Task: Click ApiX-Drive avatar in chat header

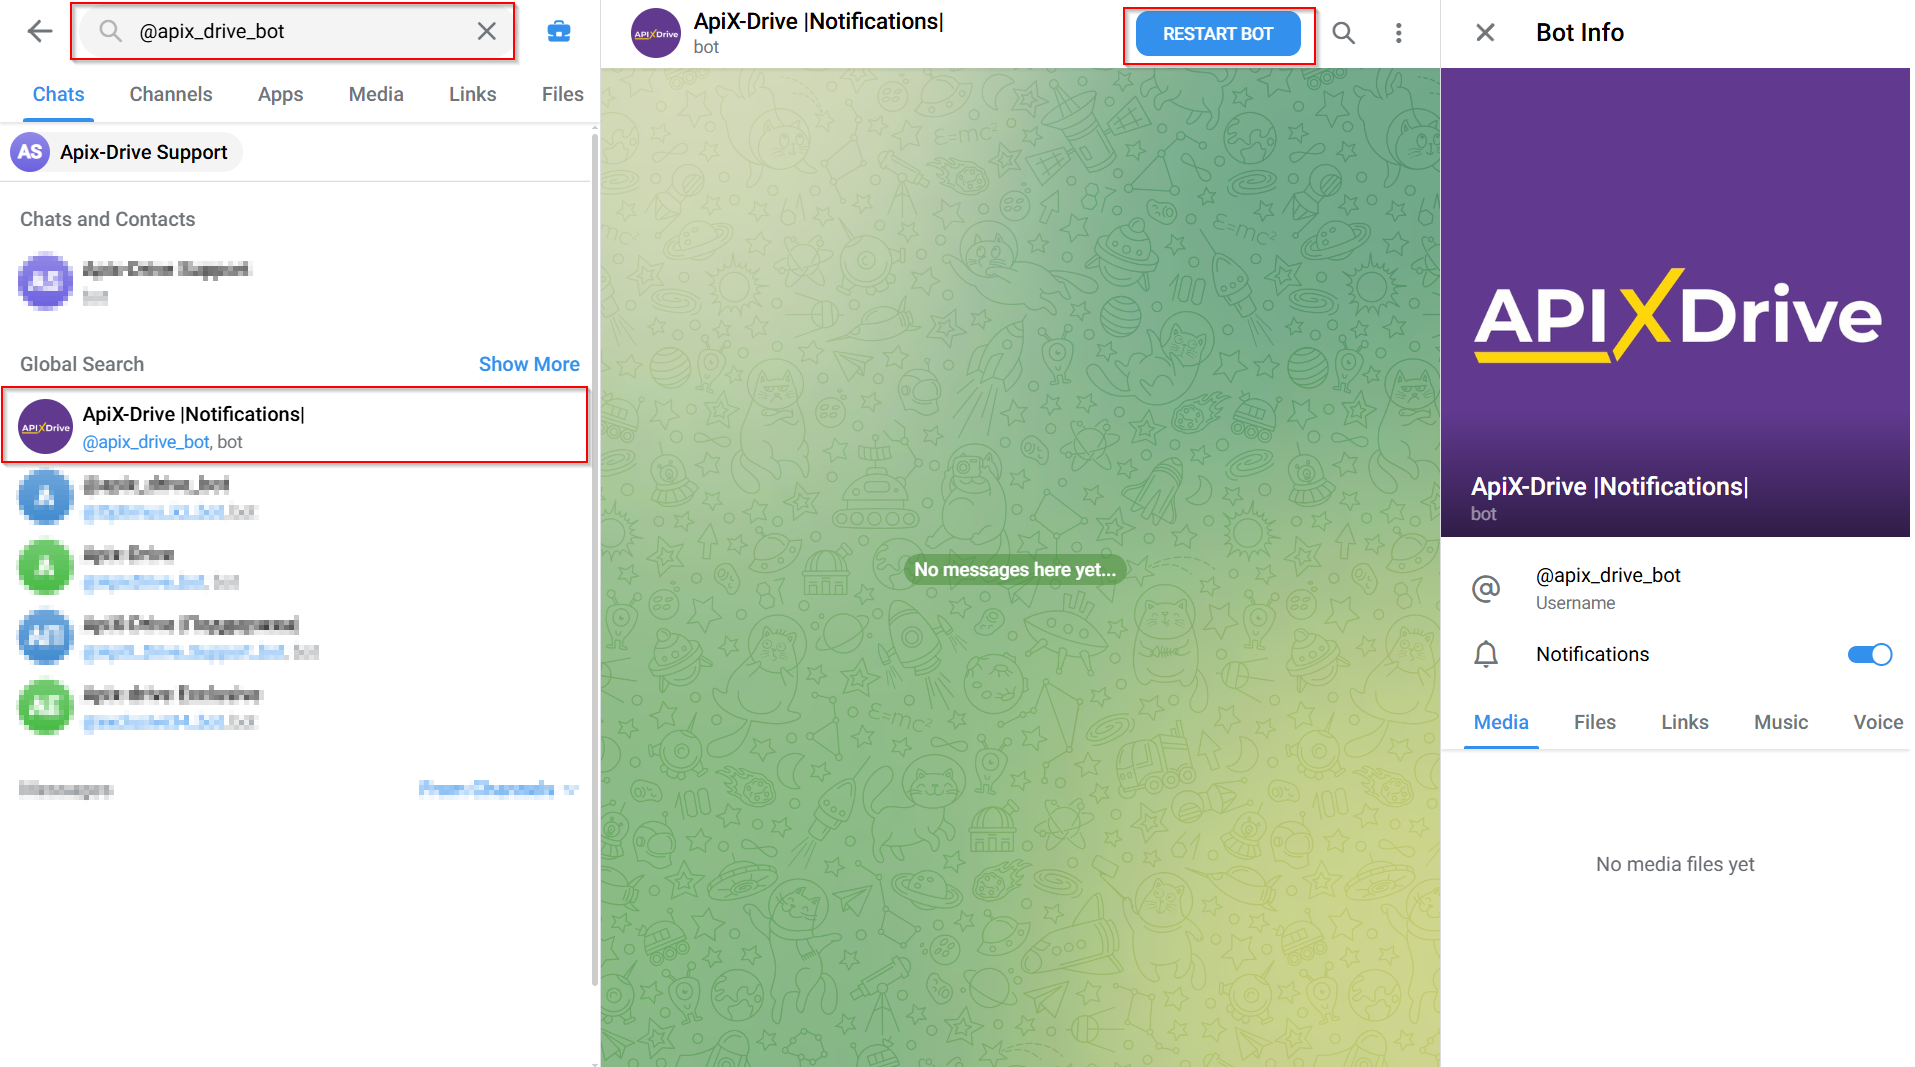Action: point(656,33)
